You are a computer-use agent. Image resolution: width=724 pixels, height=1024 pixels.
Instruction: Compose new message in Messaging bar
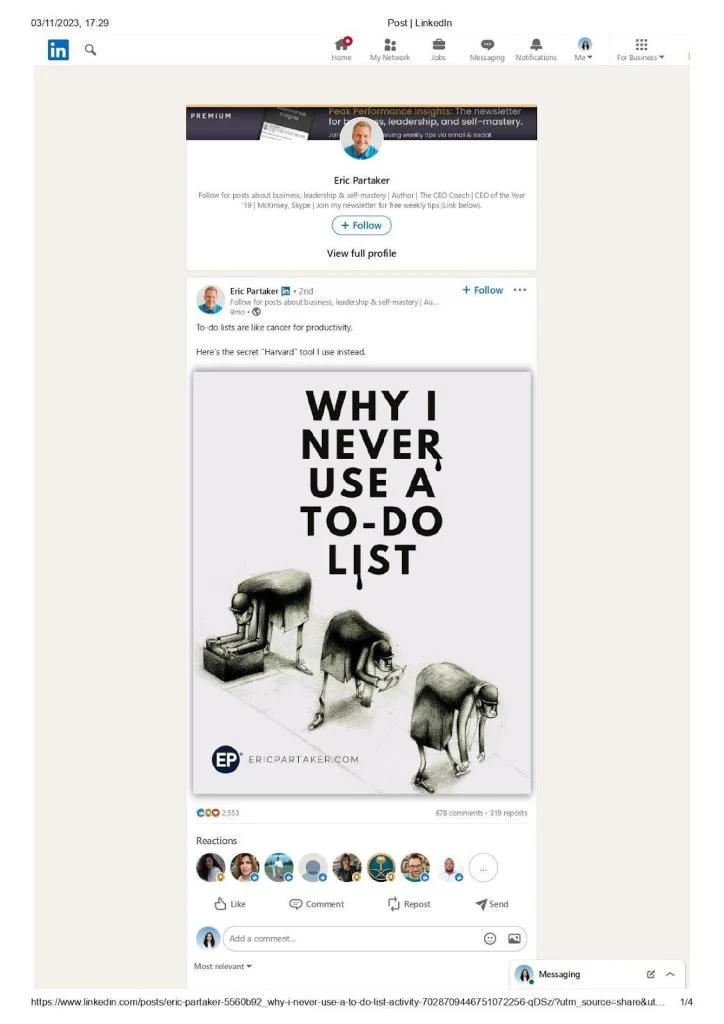tap(651, 974)
